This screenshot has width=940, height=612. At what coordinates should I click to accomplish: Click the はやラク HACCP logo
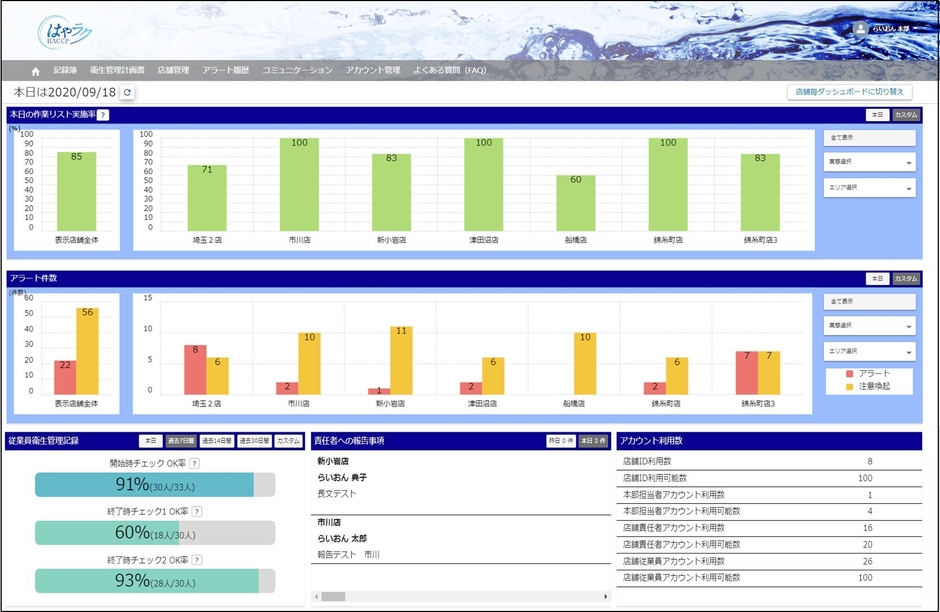65,32
